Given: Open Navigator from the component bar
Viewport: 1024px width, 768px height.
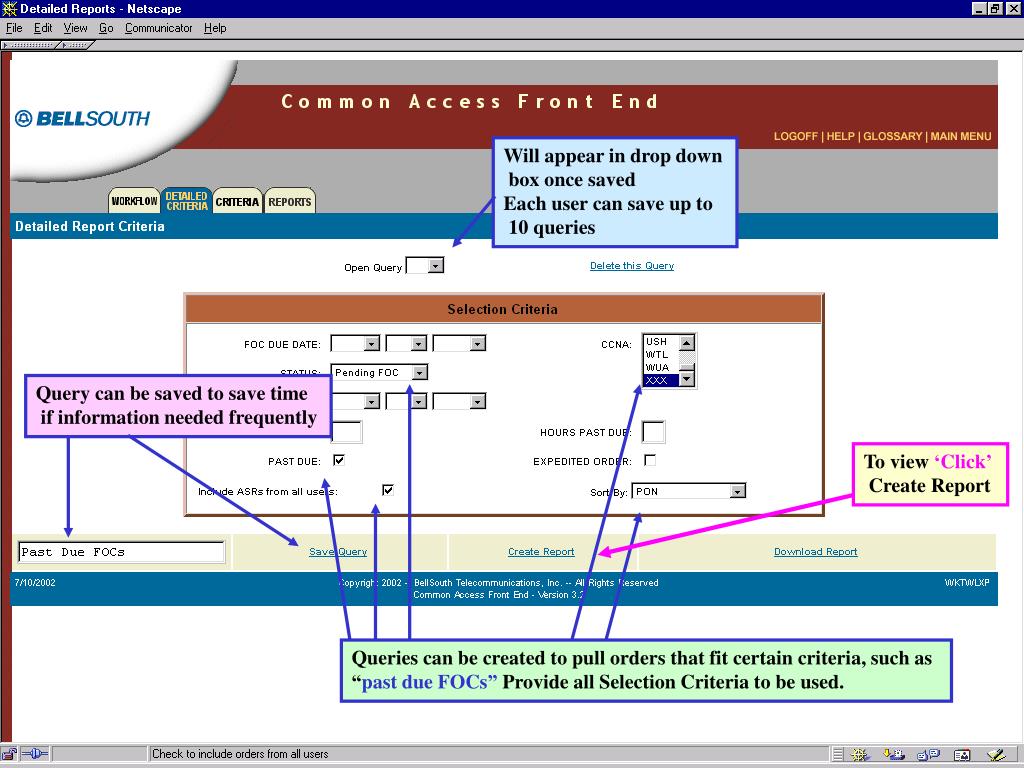Looking at the screenshot, I should [861, 755].
